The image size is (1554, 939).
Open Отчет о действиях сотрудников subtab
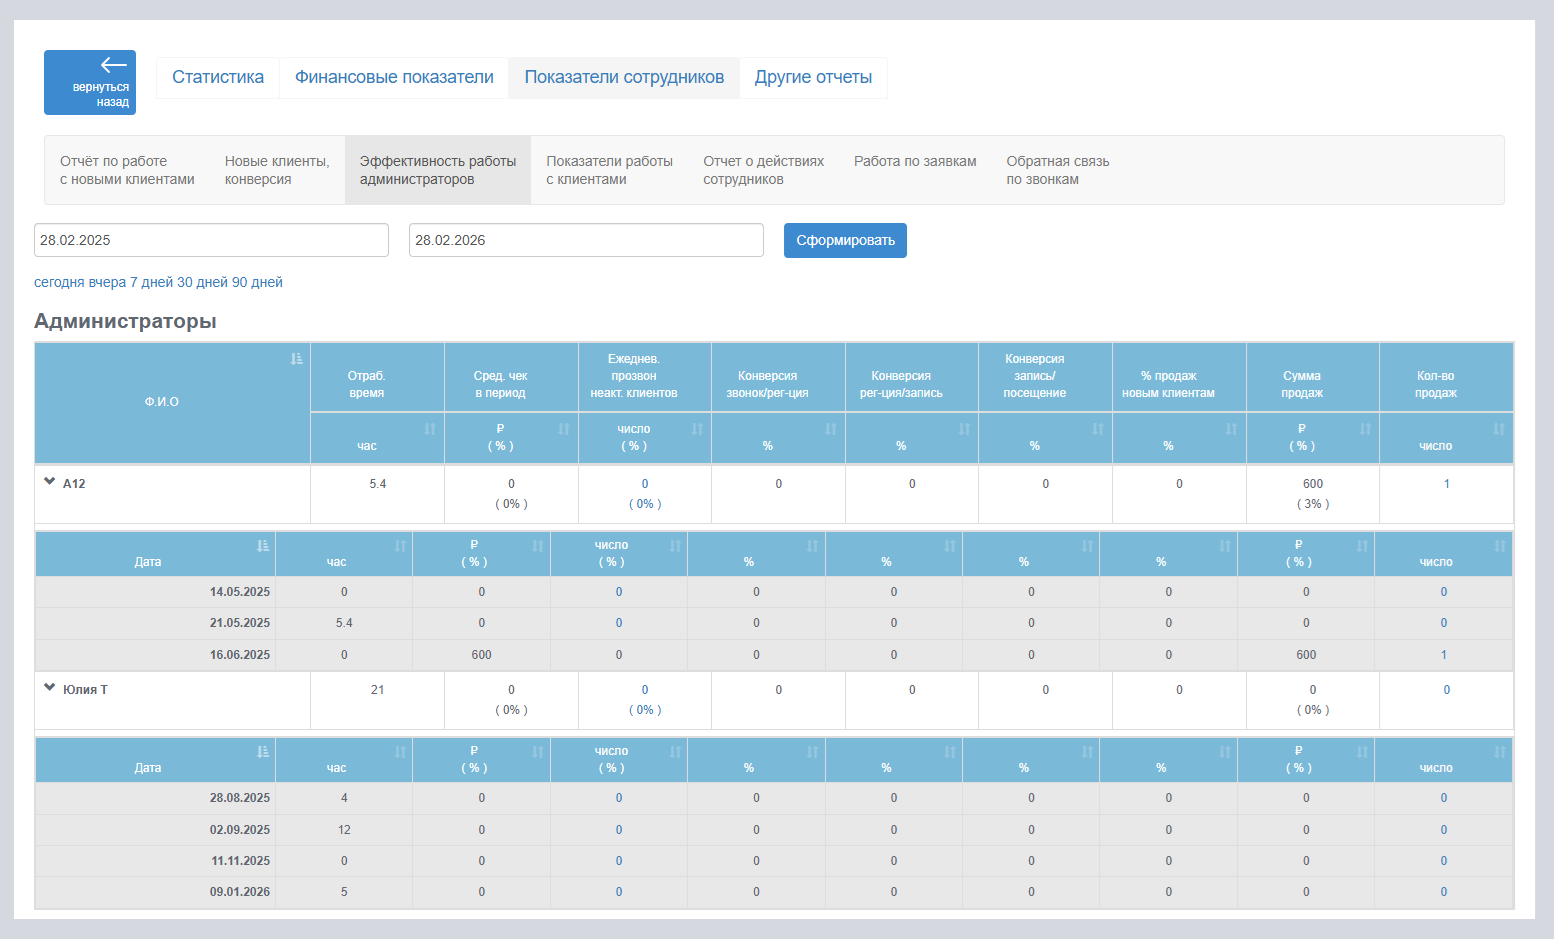(x=763, y=170)
